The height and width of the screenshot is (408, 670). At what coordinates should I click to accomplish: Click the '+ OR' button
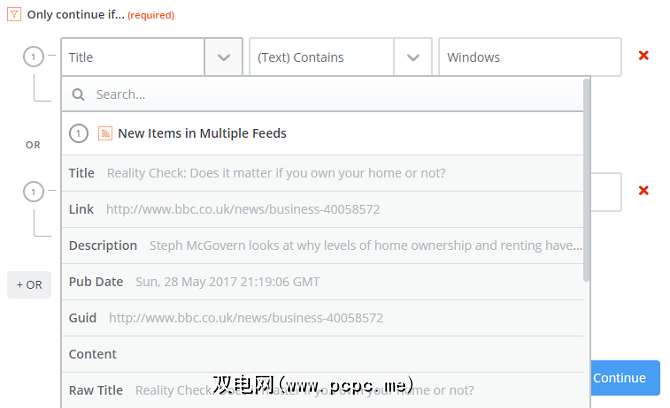pos(29,285)
